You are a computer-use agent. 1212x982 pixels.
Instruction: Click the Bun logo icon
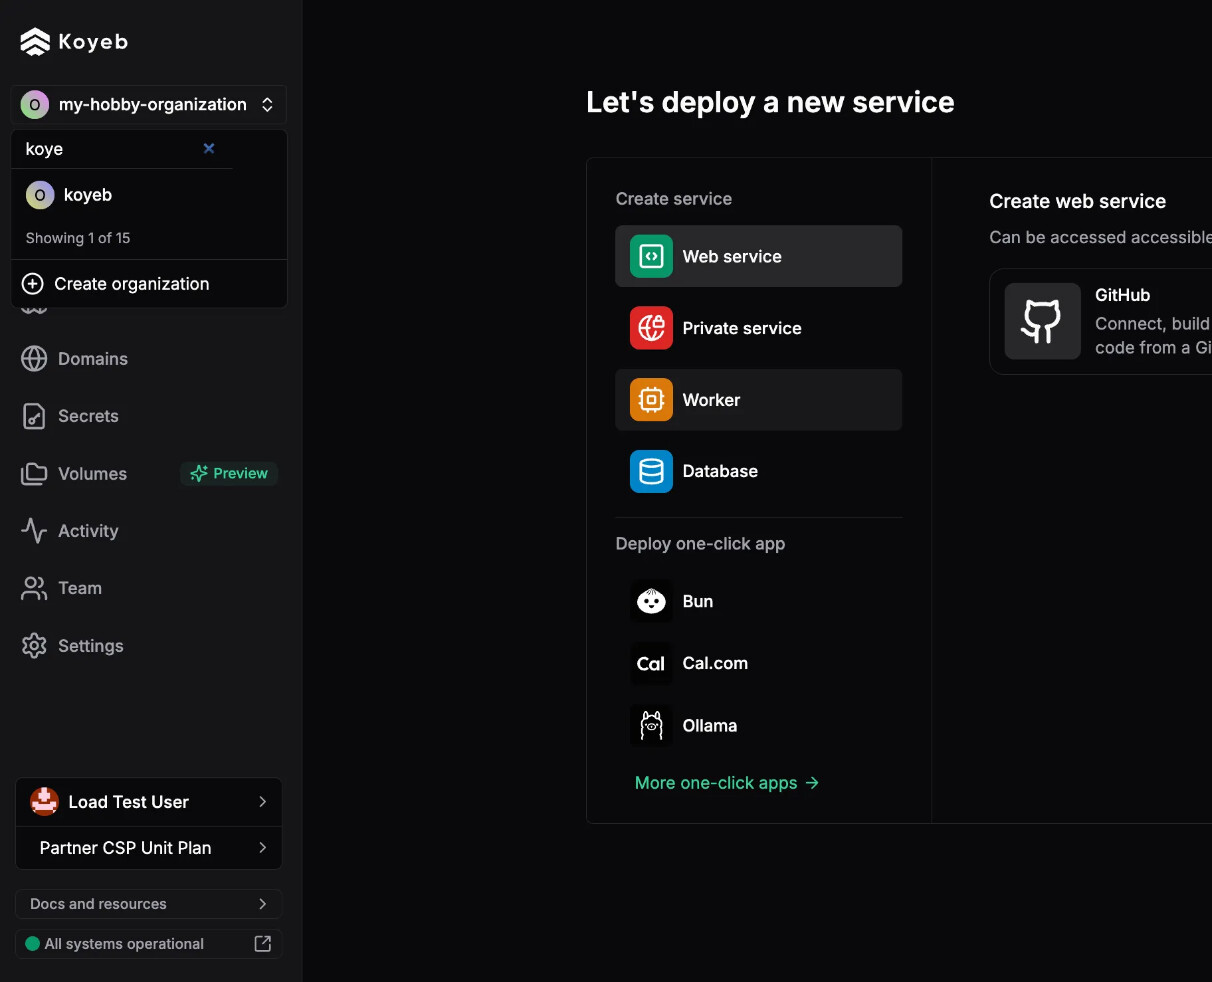point(651,601)
